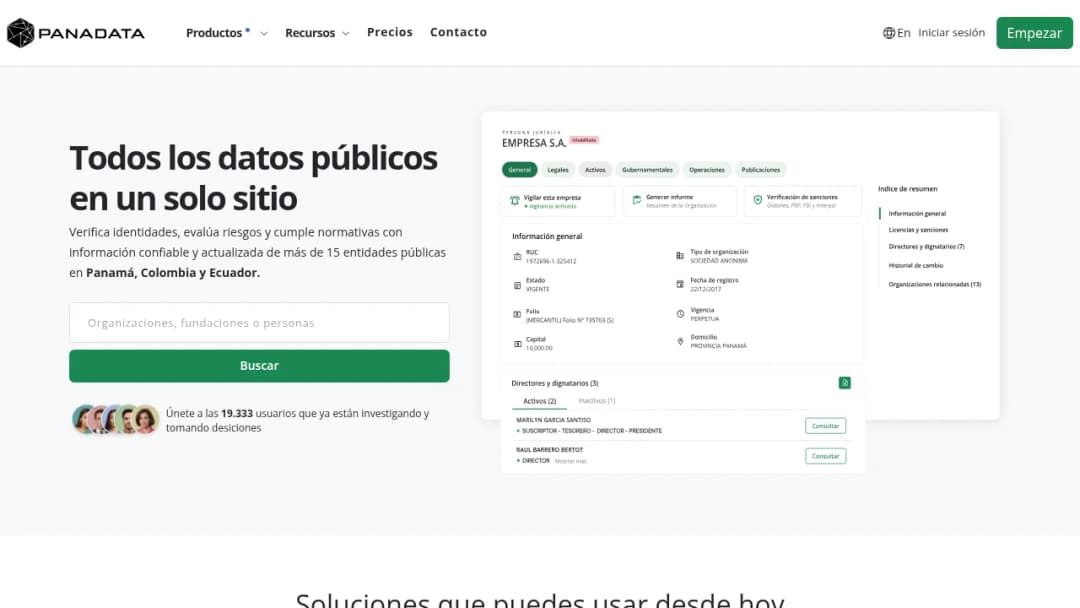Click the Domicilio location pin icon

680,342
